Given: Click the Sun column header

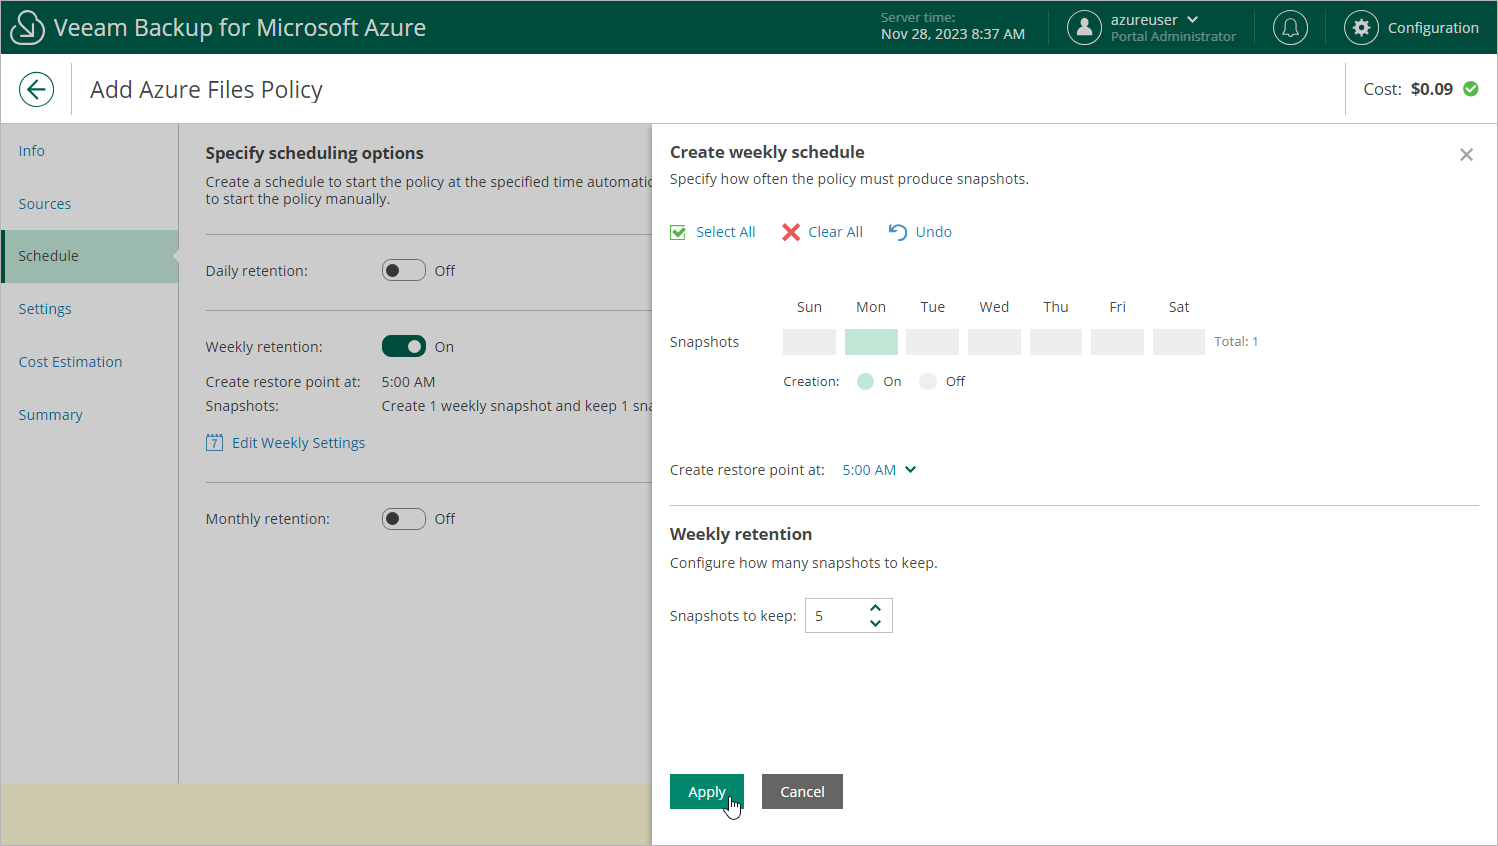Looking at the screenshot, I should pos(809,307).
